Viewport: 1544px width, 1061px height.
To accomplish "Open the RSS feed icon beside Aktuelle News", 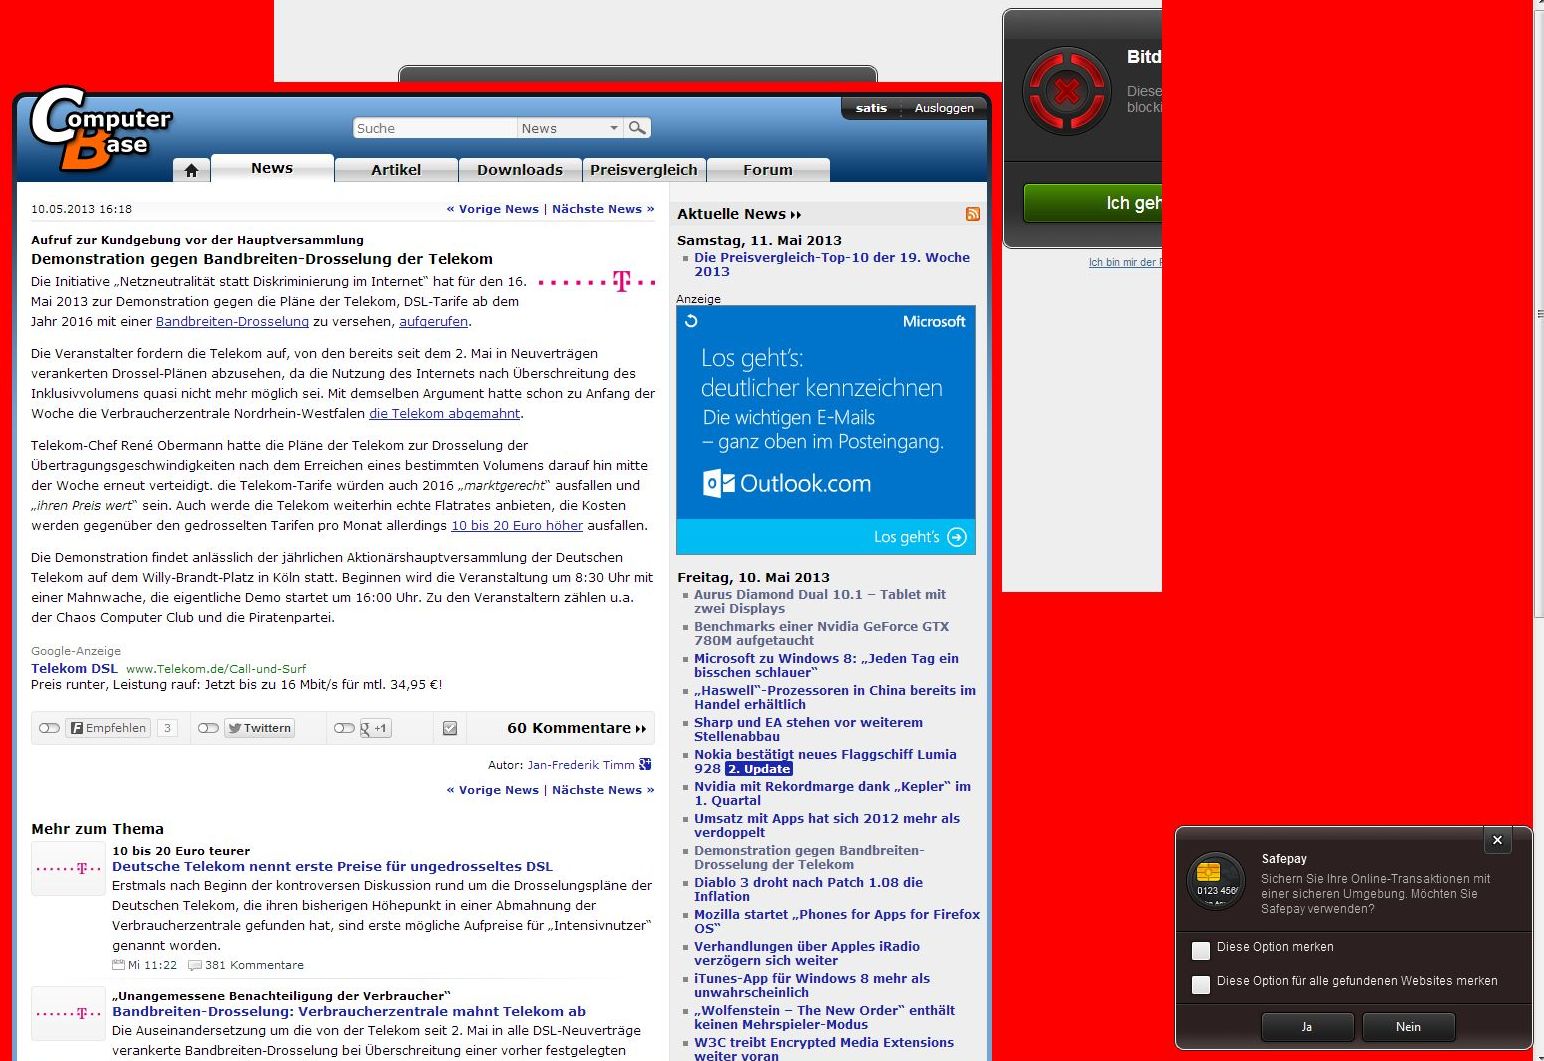I will tap(972, 214).
